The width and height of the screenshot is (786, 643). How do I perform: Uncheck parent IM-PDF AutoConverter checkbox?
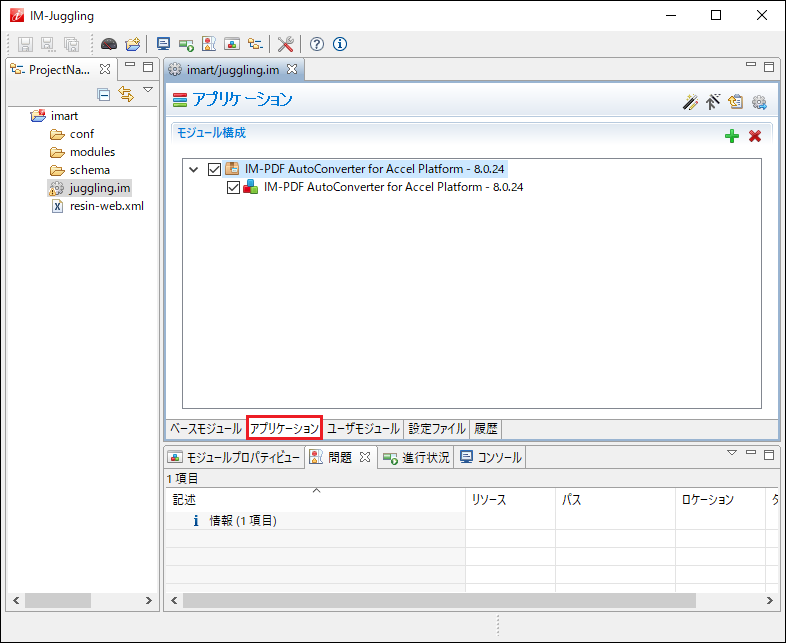[x=214, y=169]
